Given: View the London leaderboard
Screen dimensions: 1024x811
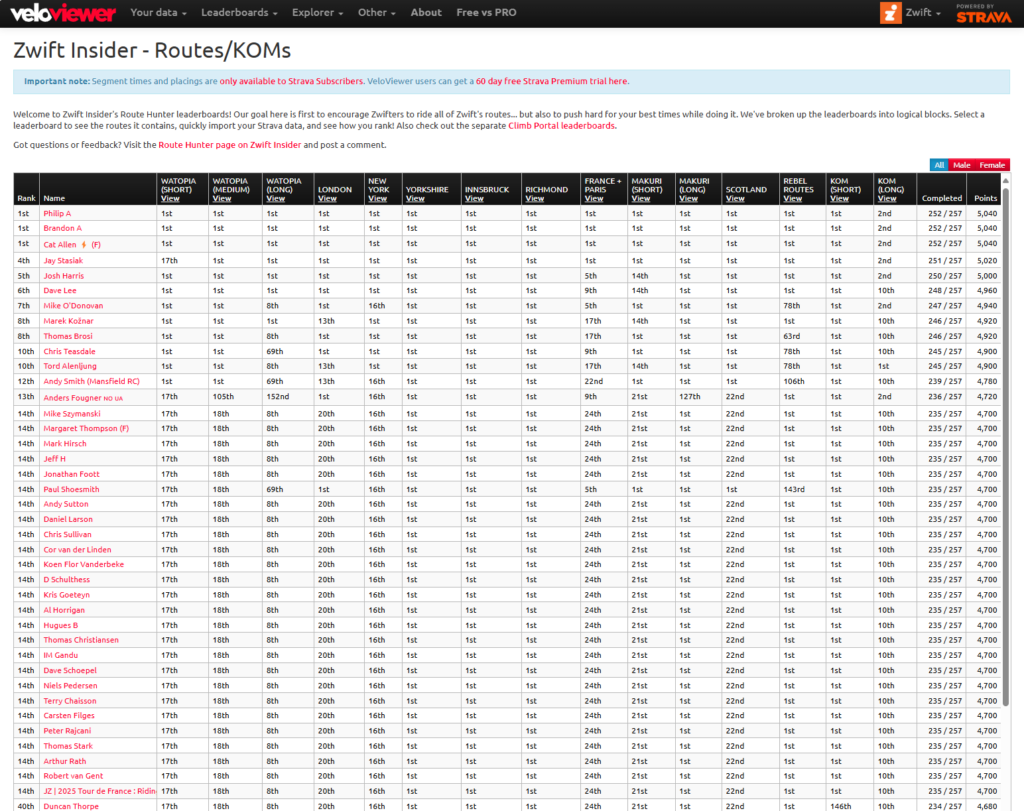Looking at the screenshot, I should tap(327, 199).
